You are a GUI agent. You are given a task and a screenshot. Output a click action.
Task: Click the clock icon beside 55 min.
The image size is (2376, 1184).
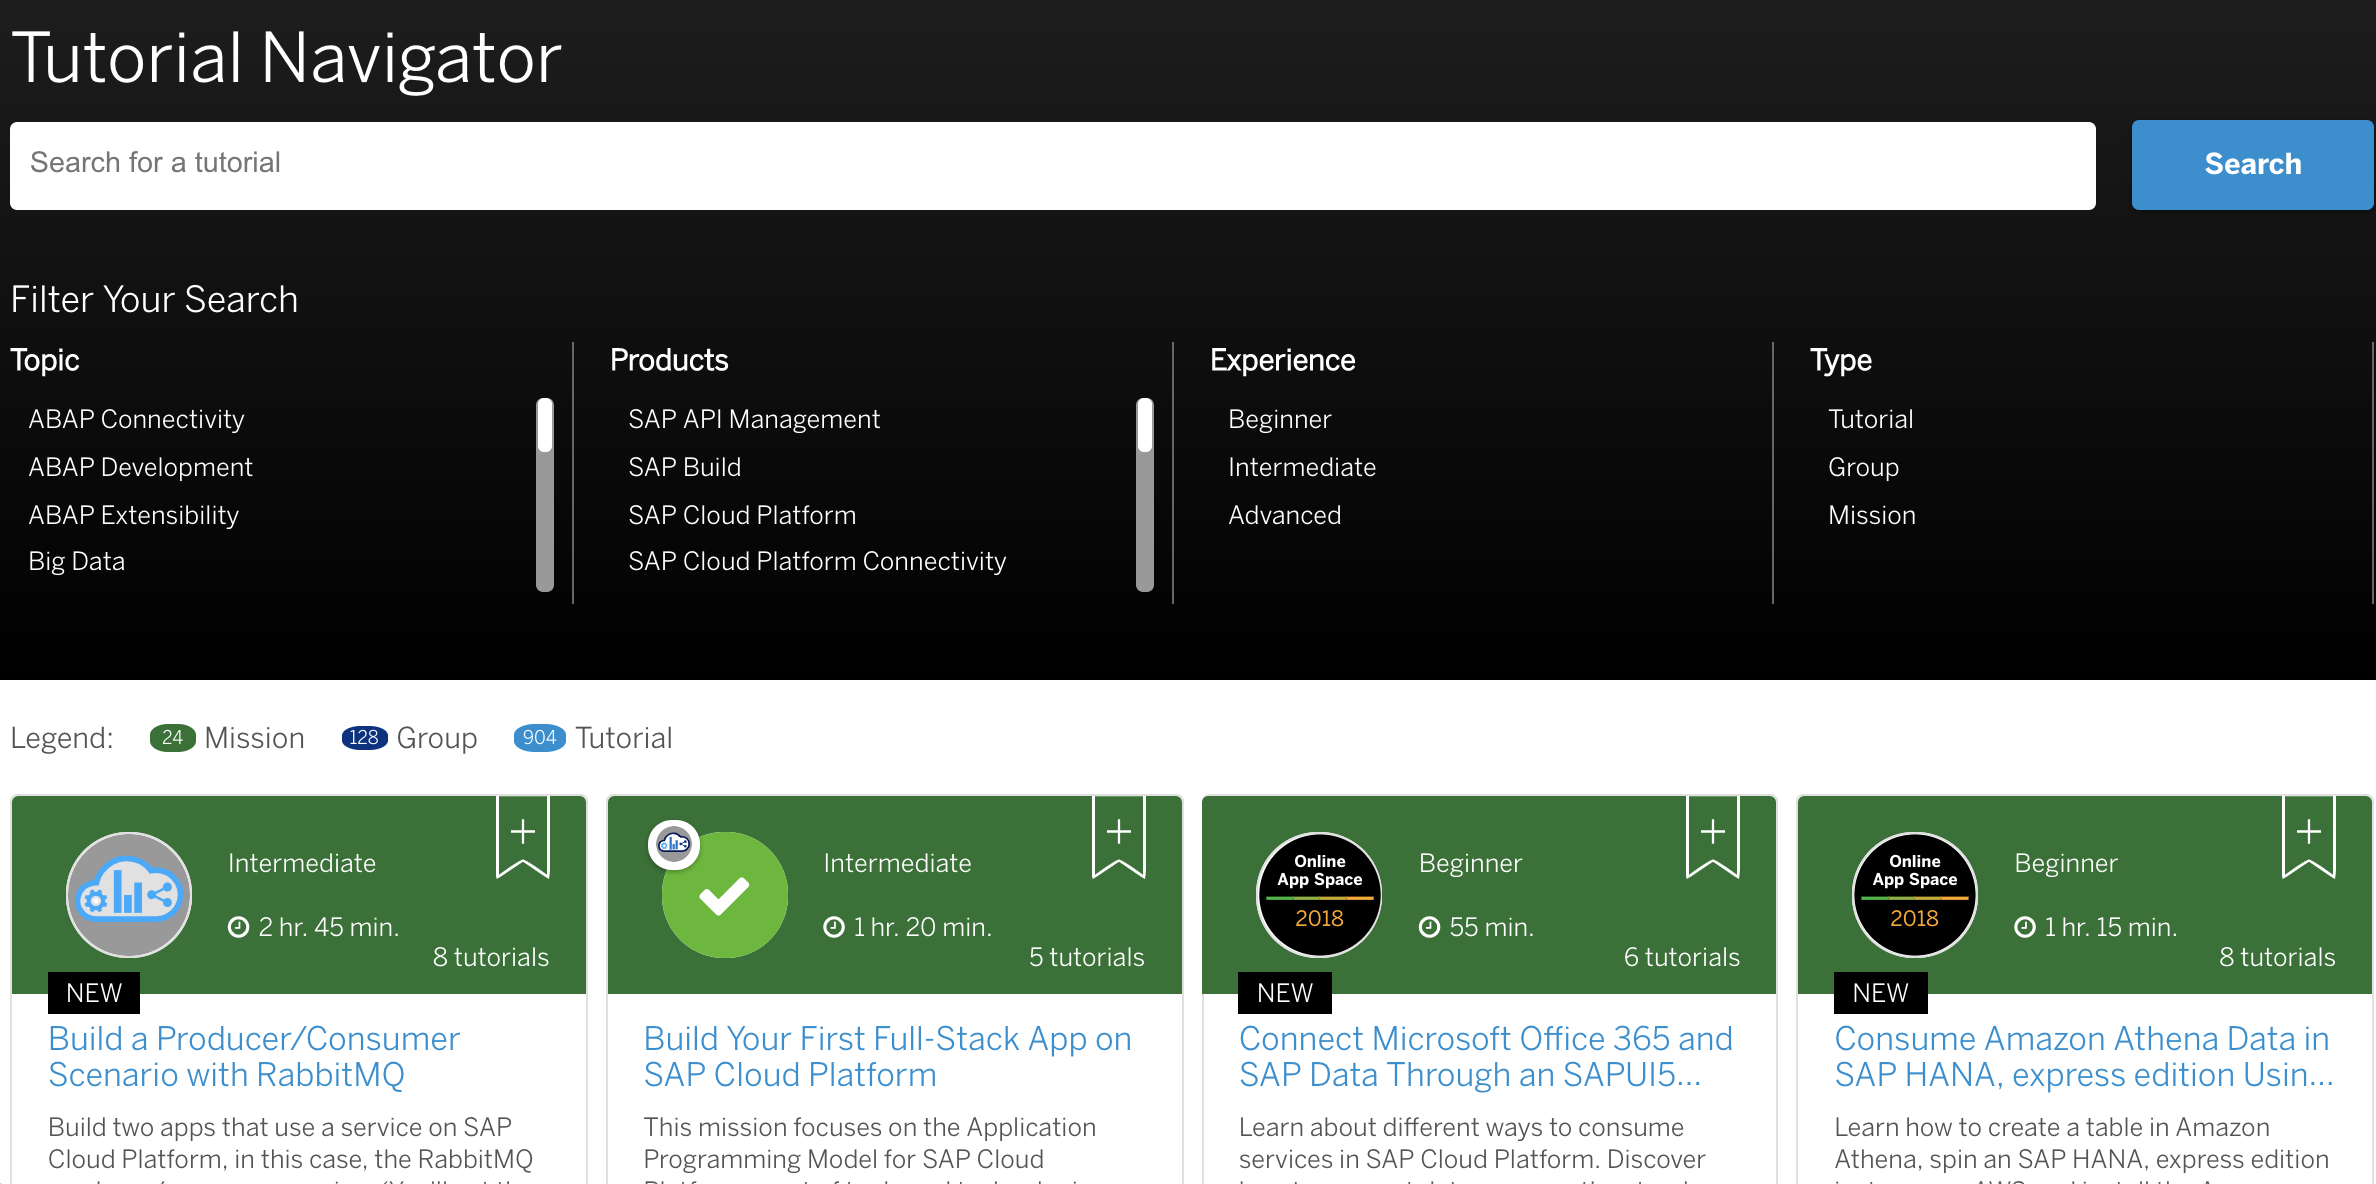click(x=1429, y=927)
